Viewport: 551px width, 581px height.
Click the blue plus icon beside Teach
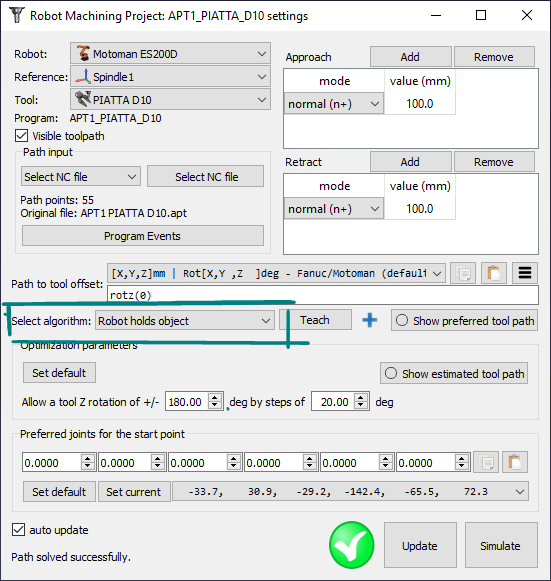369,321
